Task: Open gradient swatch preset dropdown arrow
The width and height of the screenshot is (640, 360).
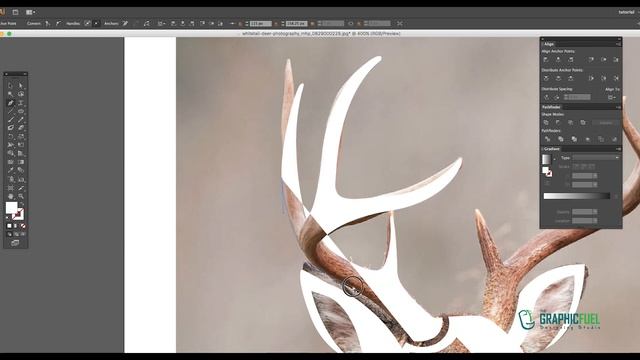Action: (554, 159)
